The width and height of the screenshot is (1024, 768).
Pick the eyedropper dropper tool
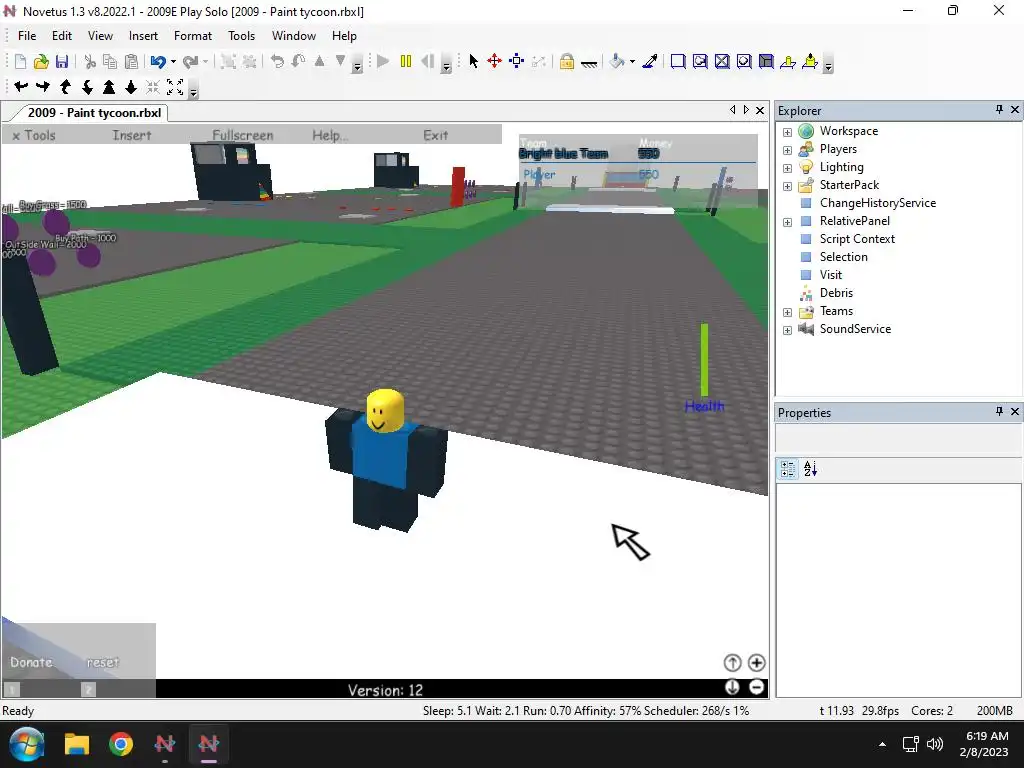click(x=650, y=61)
